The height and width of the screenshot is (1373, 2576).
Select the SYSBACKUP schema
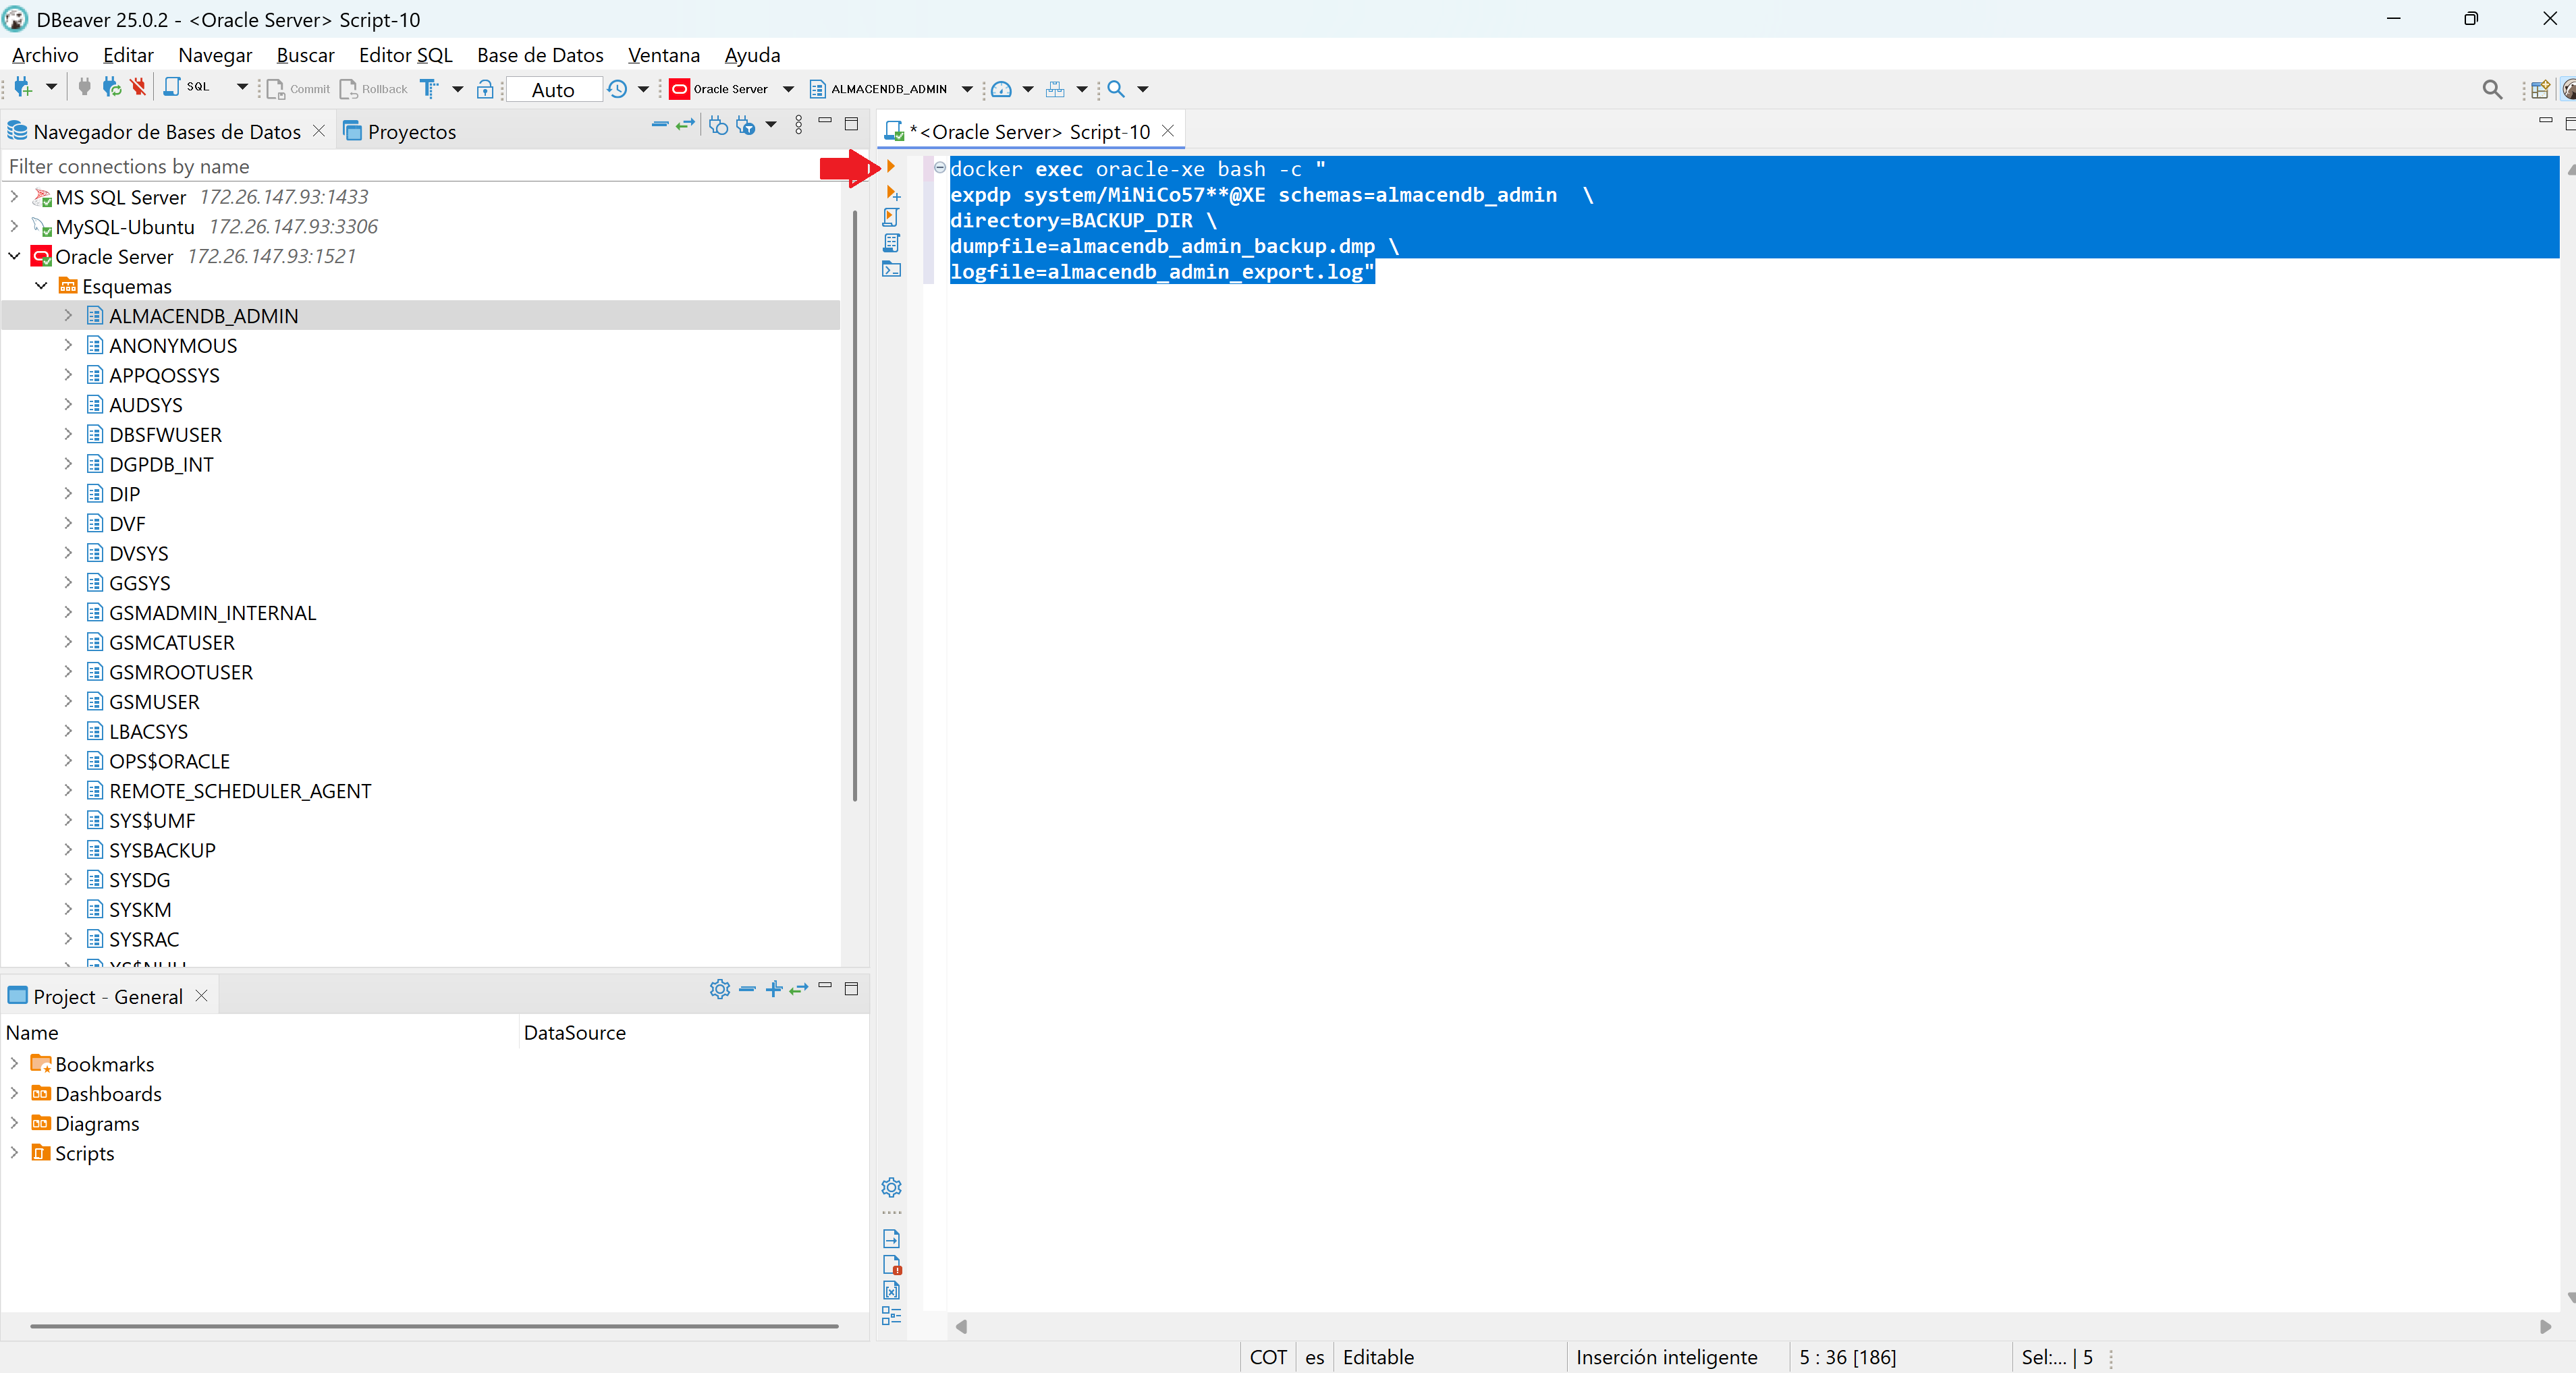tap(161, 850)
